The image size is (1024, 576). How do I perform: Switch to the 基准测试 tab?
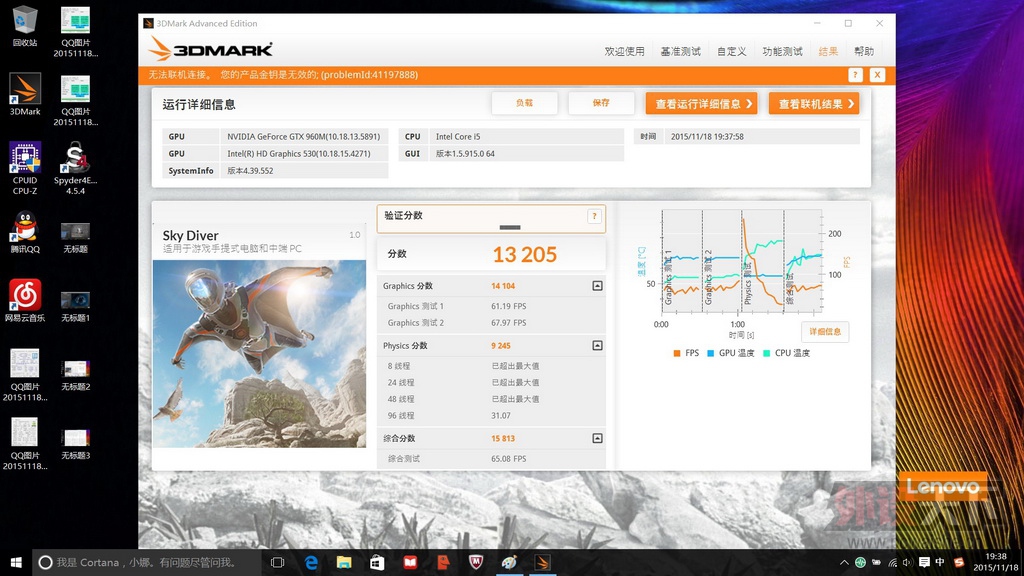(680, 51)
